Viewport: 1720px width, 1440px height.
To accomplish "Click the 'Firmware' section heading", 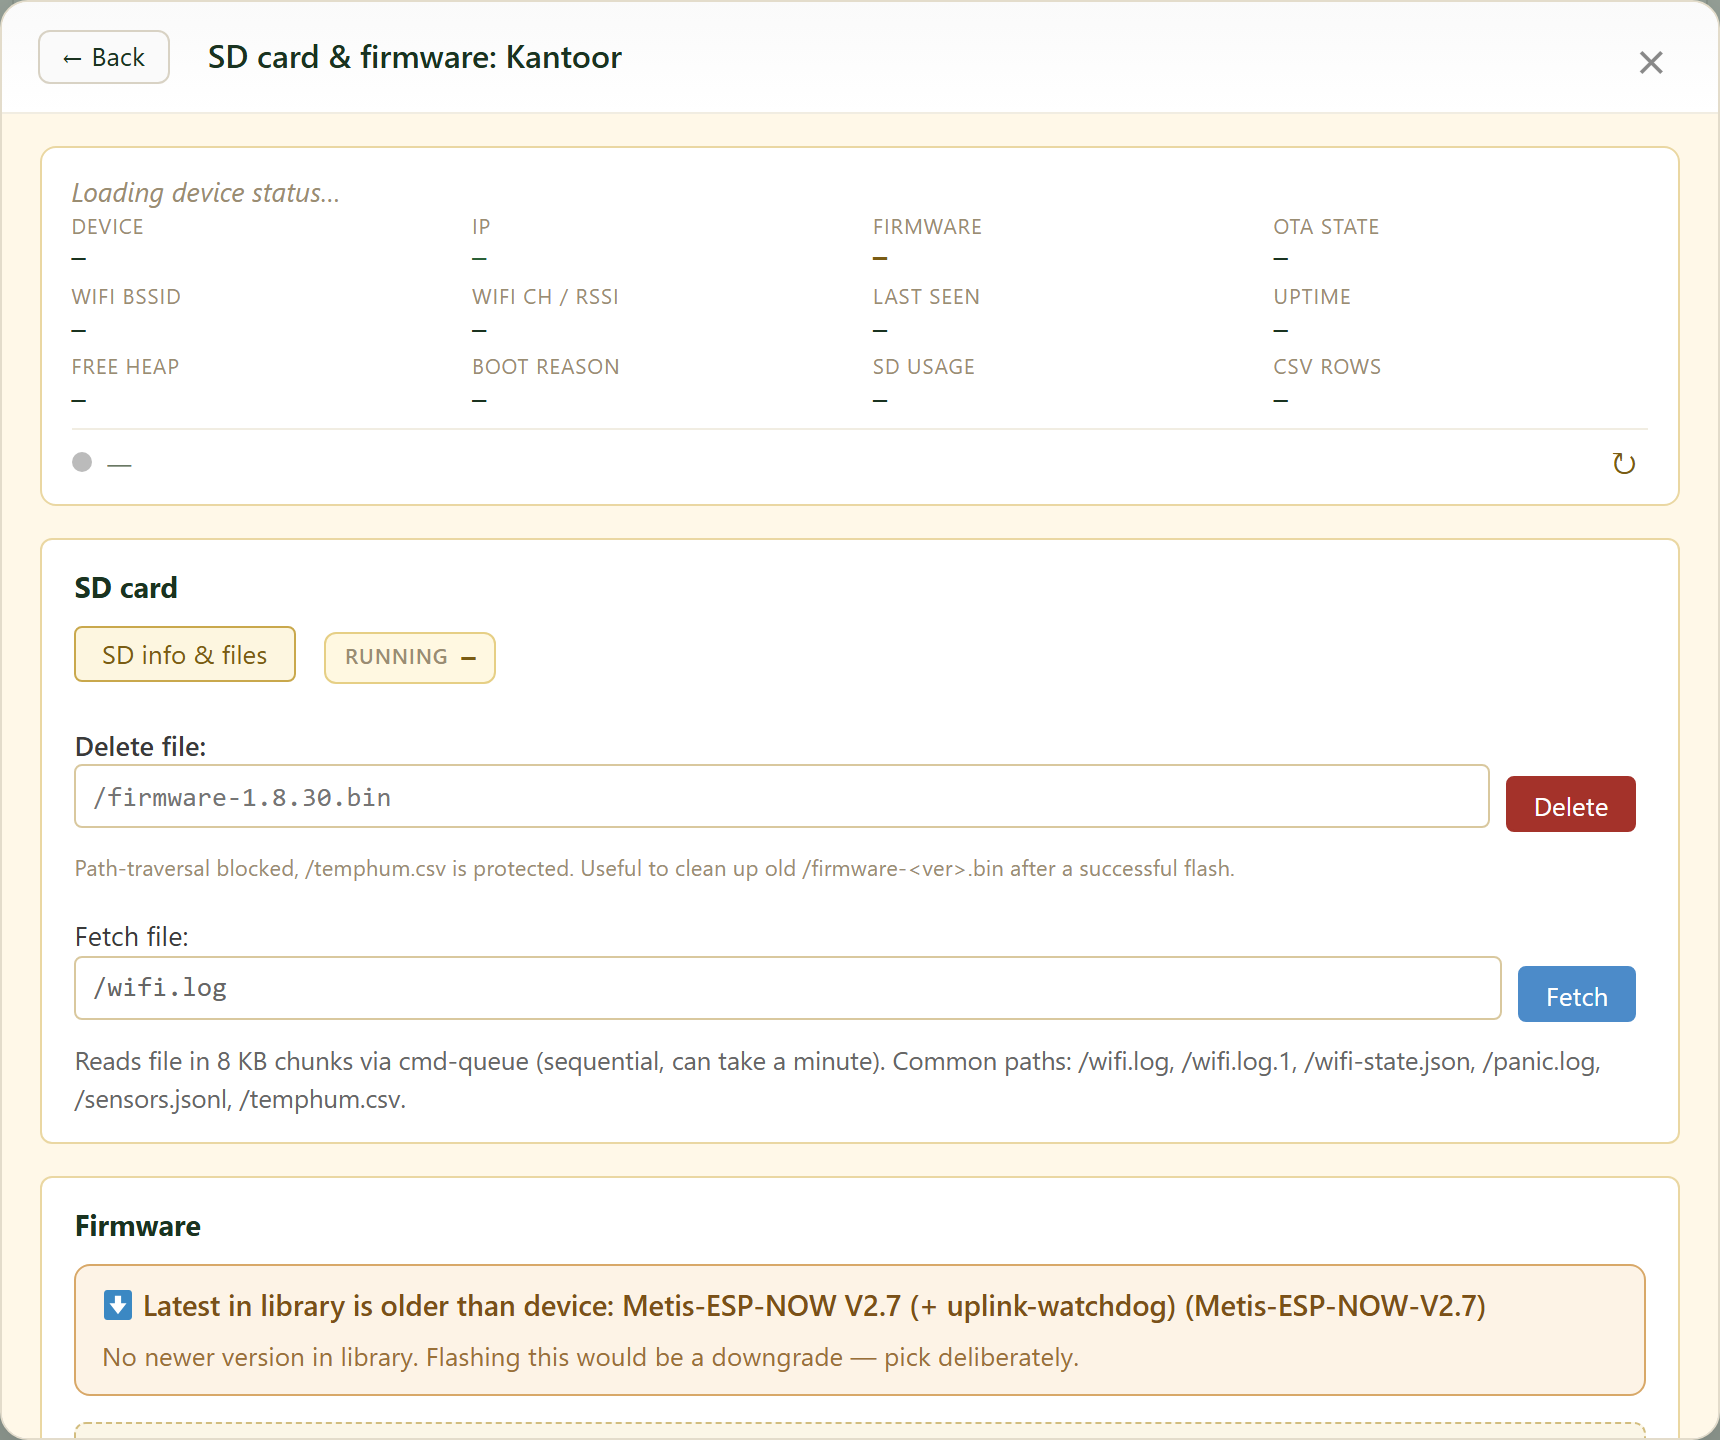I will point(138,1226).
